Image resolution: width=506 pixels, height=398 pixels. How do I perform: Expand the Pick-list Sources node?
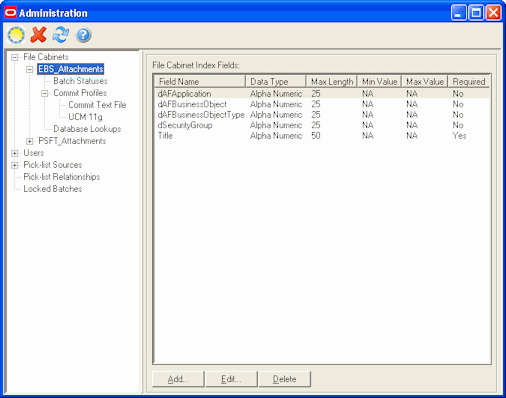tap(15, 165)
